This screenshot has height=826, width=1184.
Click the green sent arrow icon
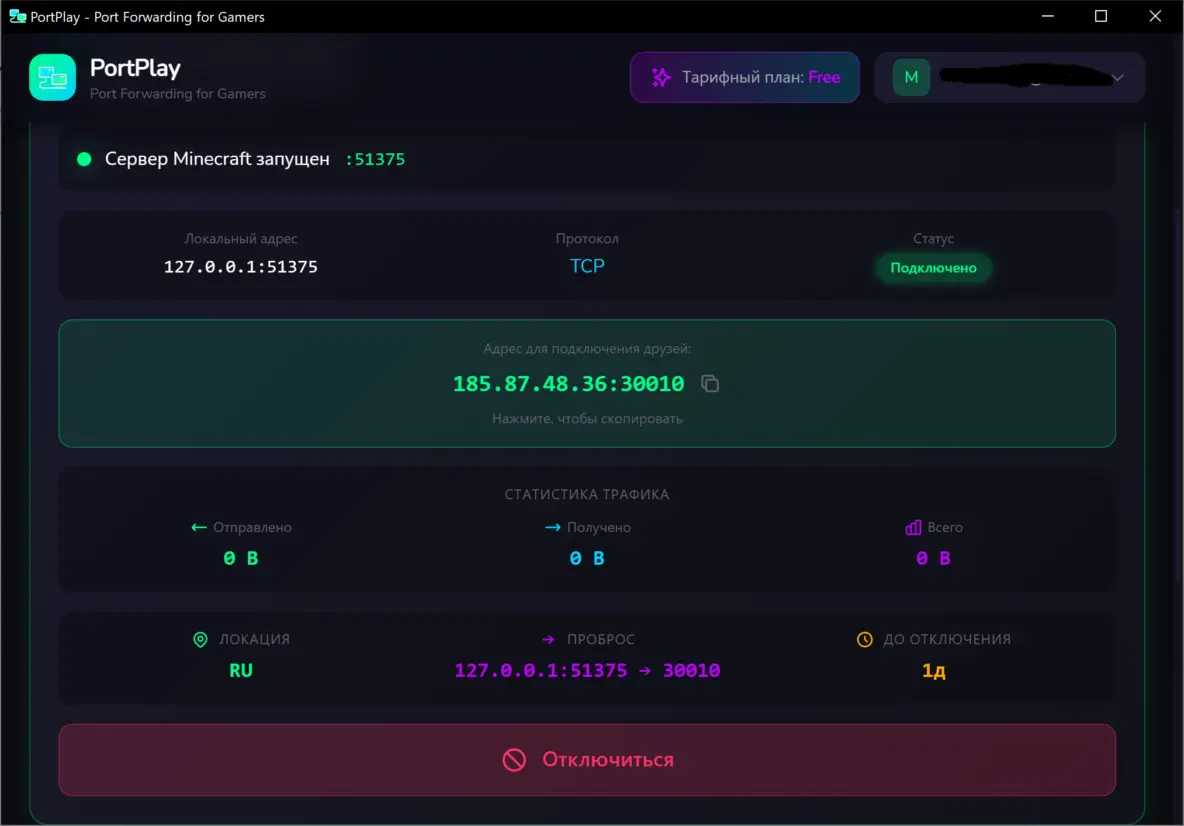pyautogui.click(x=198, y=527)
